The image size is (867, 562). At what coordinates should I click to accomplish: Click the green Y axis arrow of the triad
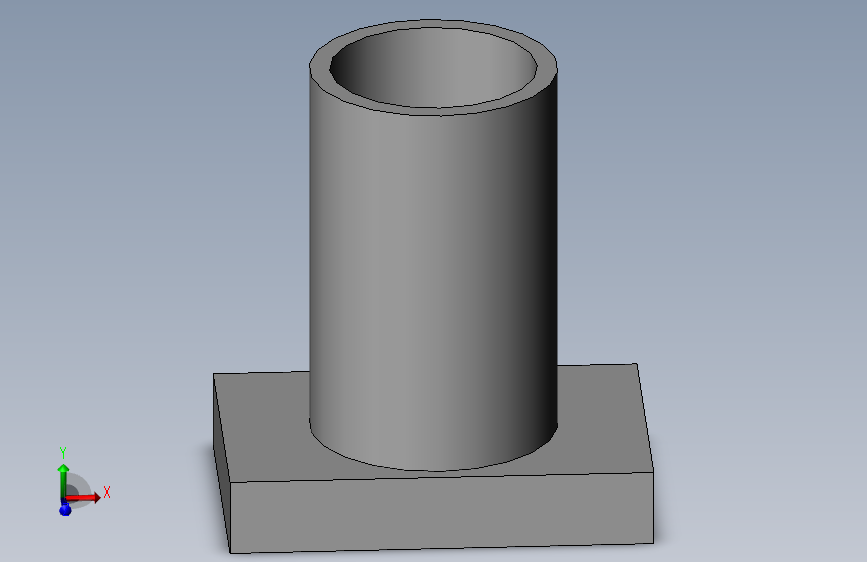(63, 481)
